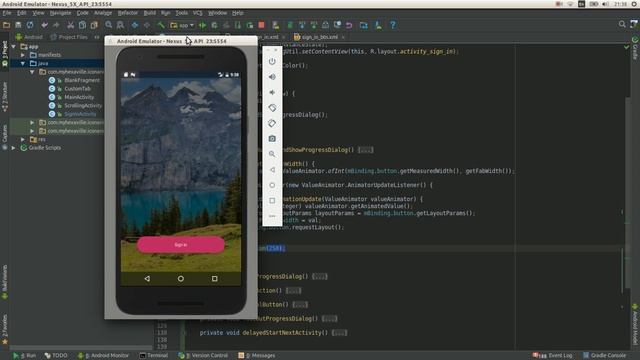The image size is (640, 360).
Task: Click the emulator sidebar Home circle
Action: tap(272, 185)
